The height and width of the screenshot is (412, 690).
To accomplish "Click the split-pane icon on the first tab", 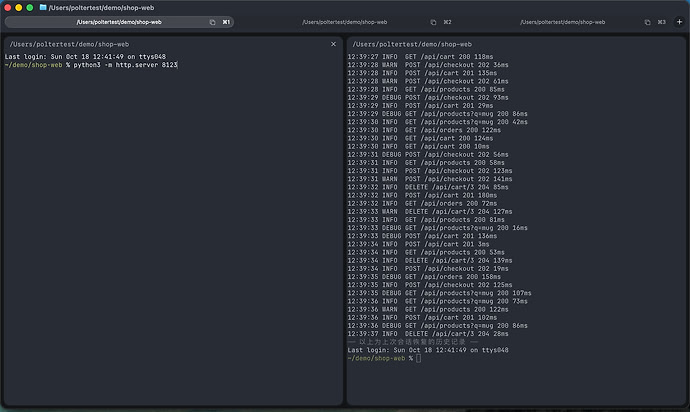I will pyautogui.click(x=213, y=22).
